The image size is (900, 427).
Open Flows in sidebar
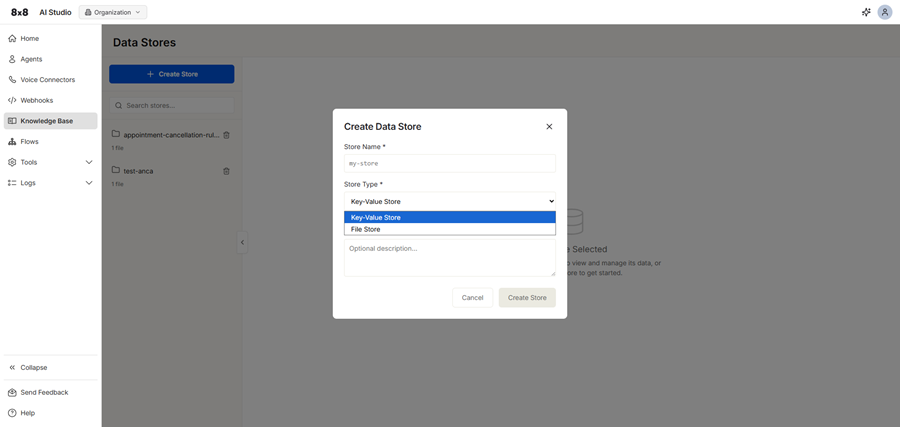click(x=51, y=142)
